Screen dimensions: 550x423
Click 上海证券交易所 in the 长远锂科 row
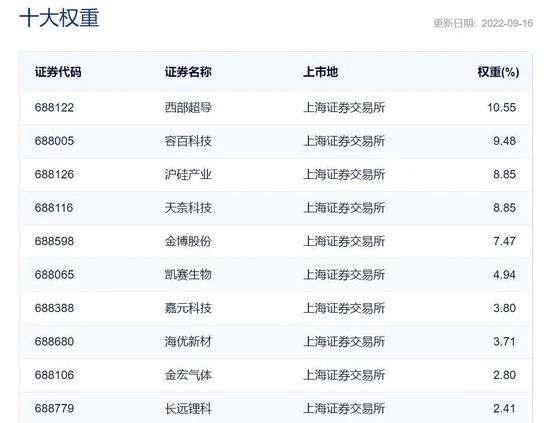pyautogui.click(x=344, y=409)
